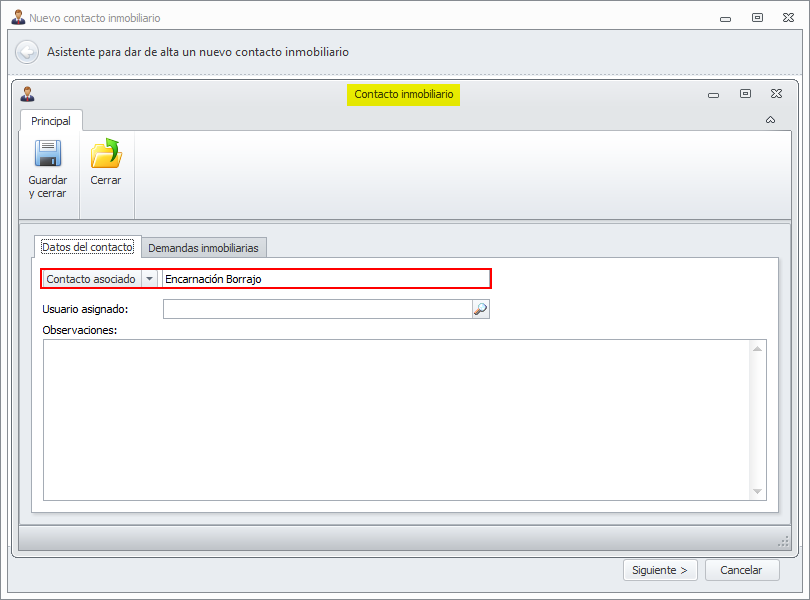810x600 pixels.
Task: Click the Observaciones: label
Action: tap(80, 330)
